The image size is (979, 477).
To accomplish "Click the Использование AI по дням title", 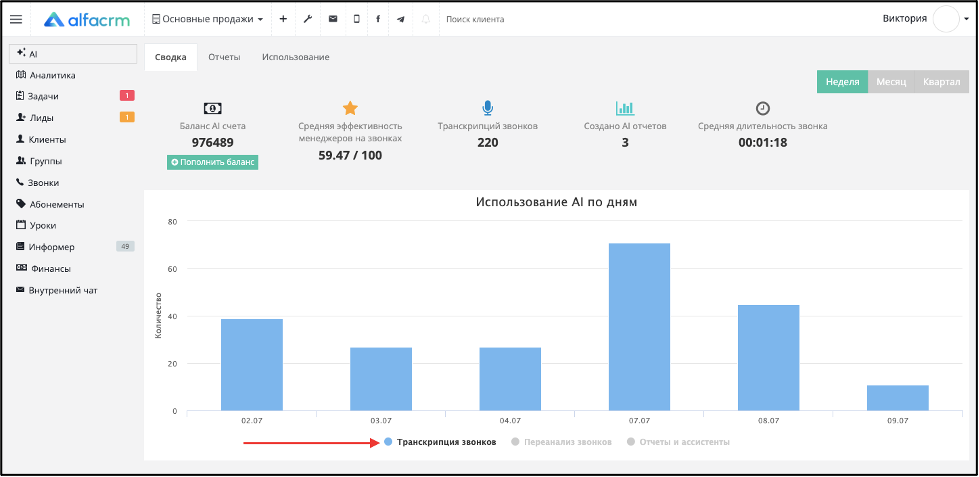I will pyautogui.click(x=556, y=202).
